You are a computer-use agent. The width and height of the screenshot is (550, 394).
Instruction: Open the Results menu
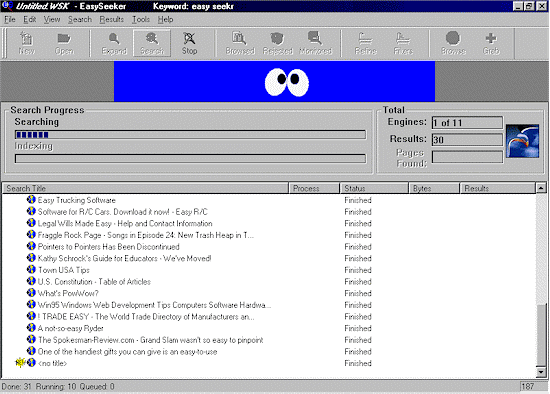112,20
